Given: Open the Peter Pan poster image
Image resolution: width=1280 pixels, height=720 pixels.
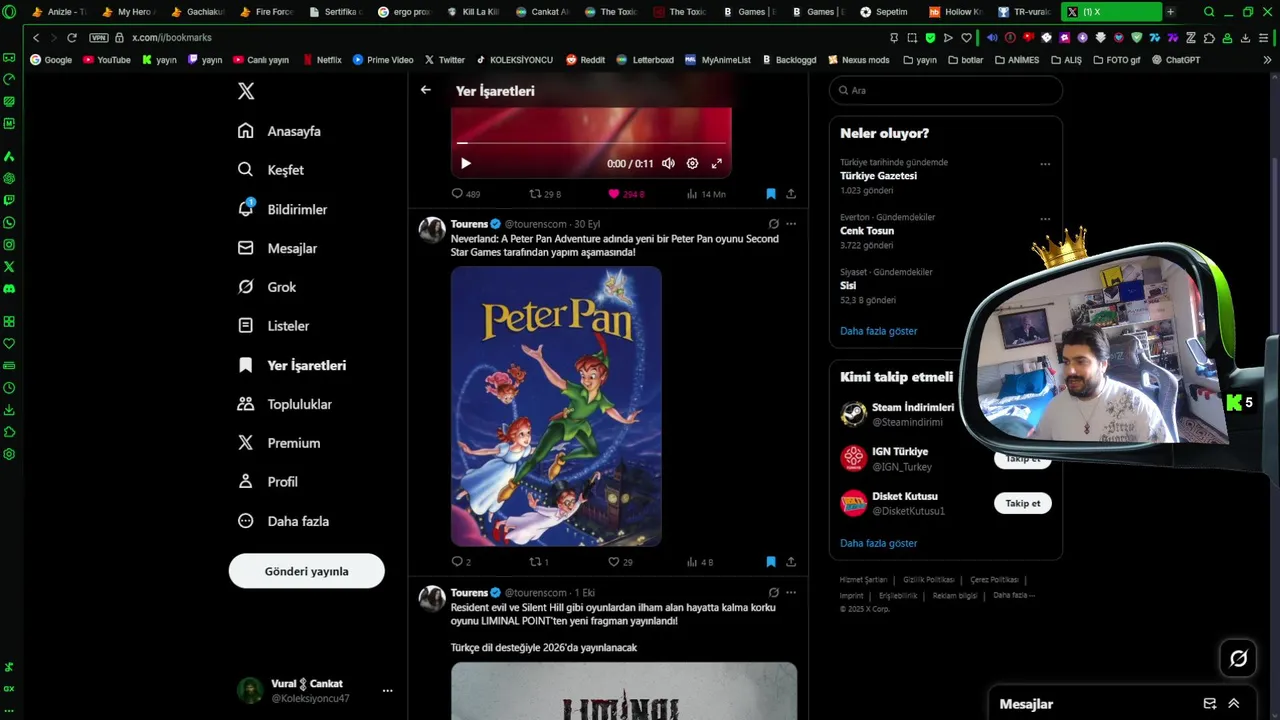Looking at the screenshot, I should (556, 406).
